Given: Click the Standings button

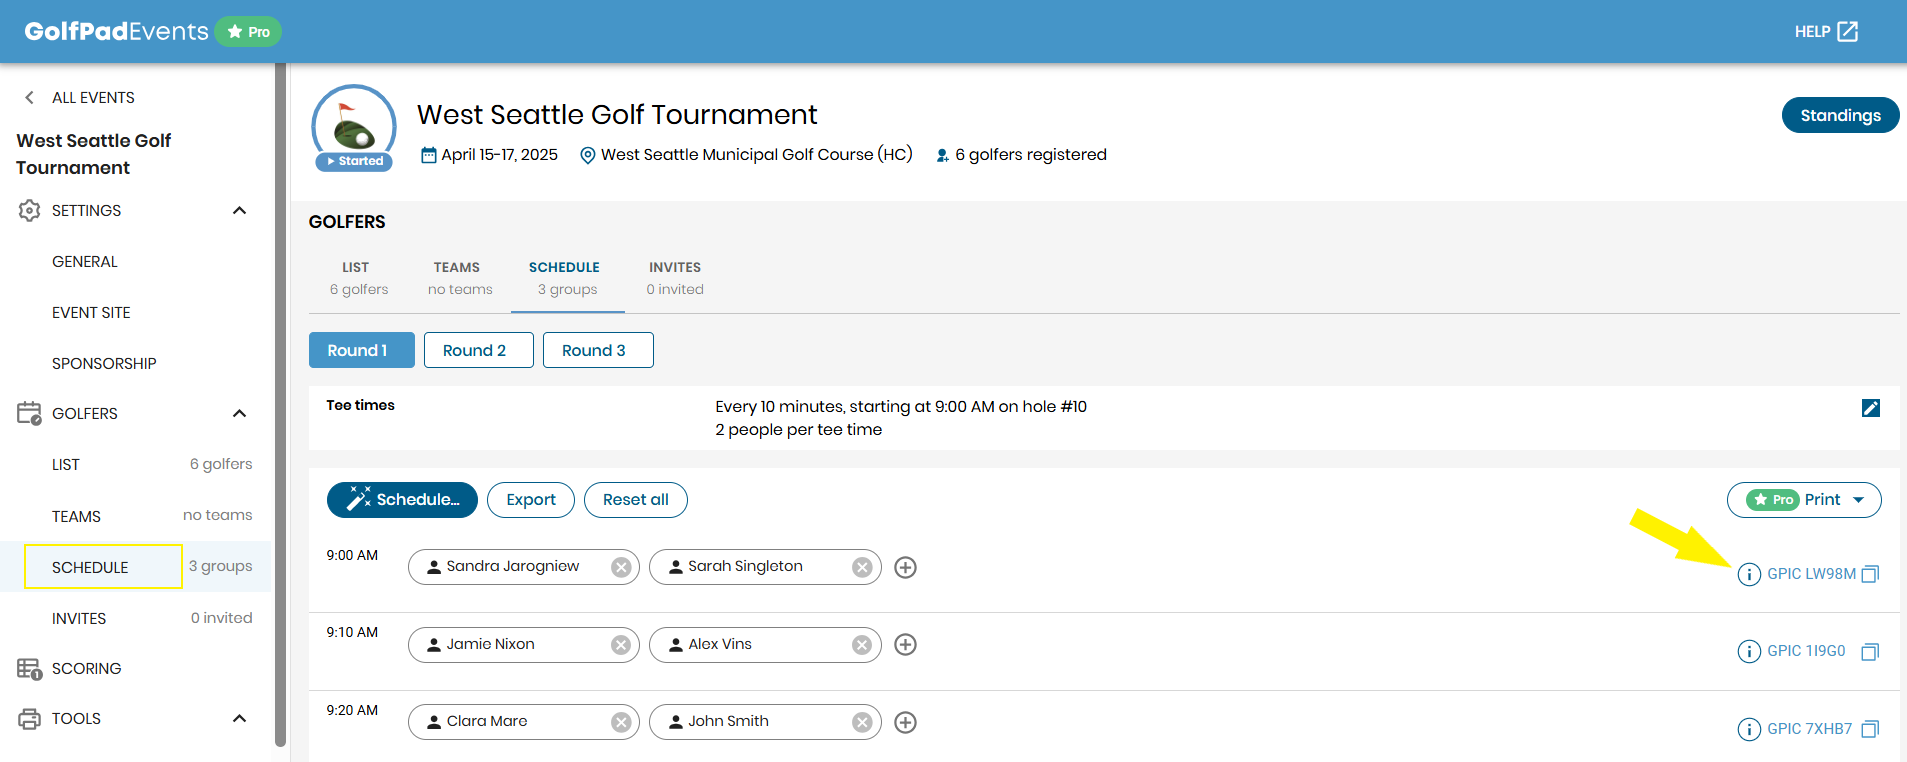Looking at the screenshot, I should click(x=1840, y=115).
